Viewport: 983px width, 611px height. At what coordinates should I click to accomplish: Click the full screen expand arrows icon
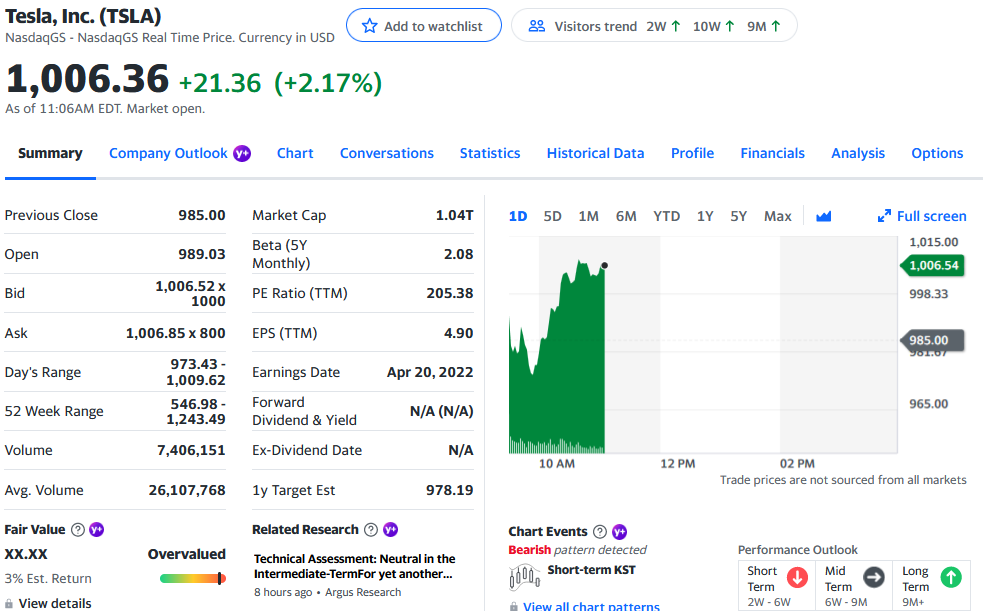point(884,216)
